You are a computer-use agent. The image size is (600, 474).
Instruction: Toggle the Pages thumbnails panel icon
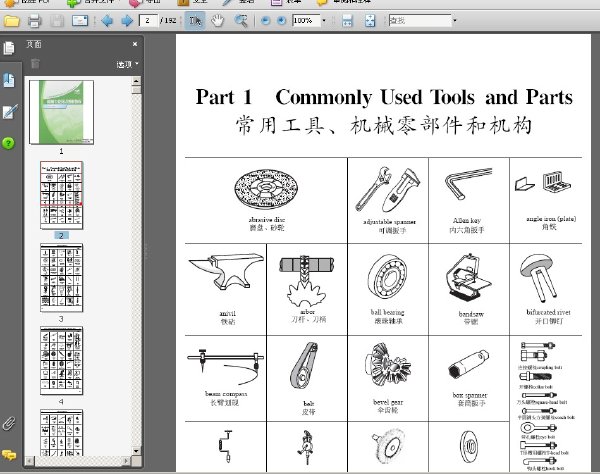8,48
